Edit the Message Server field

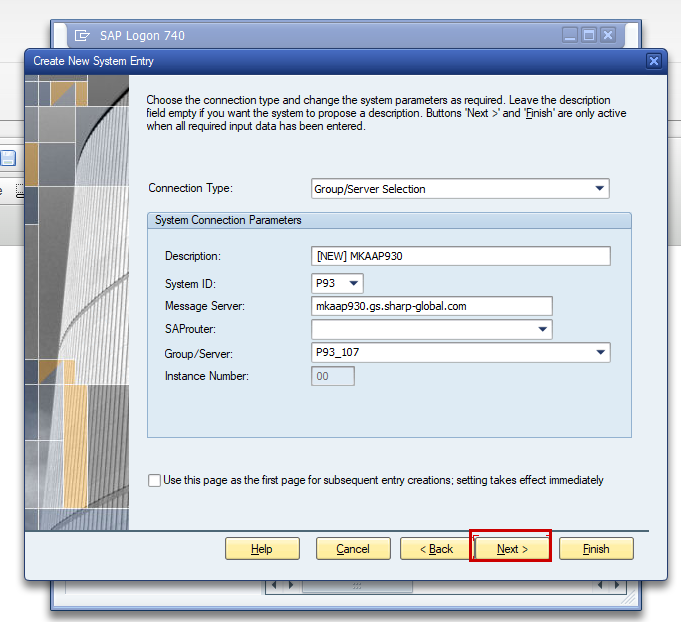coord(432,306)
